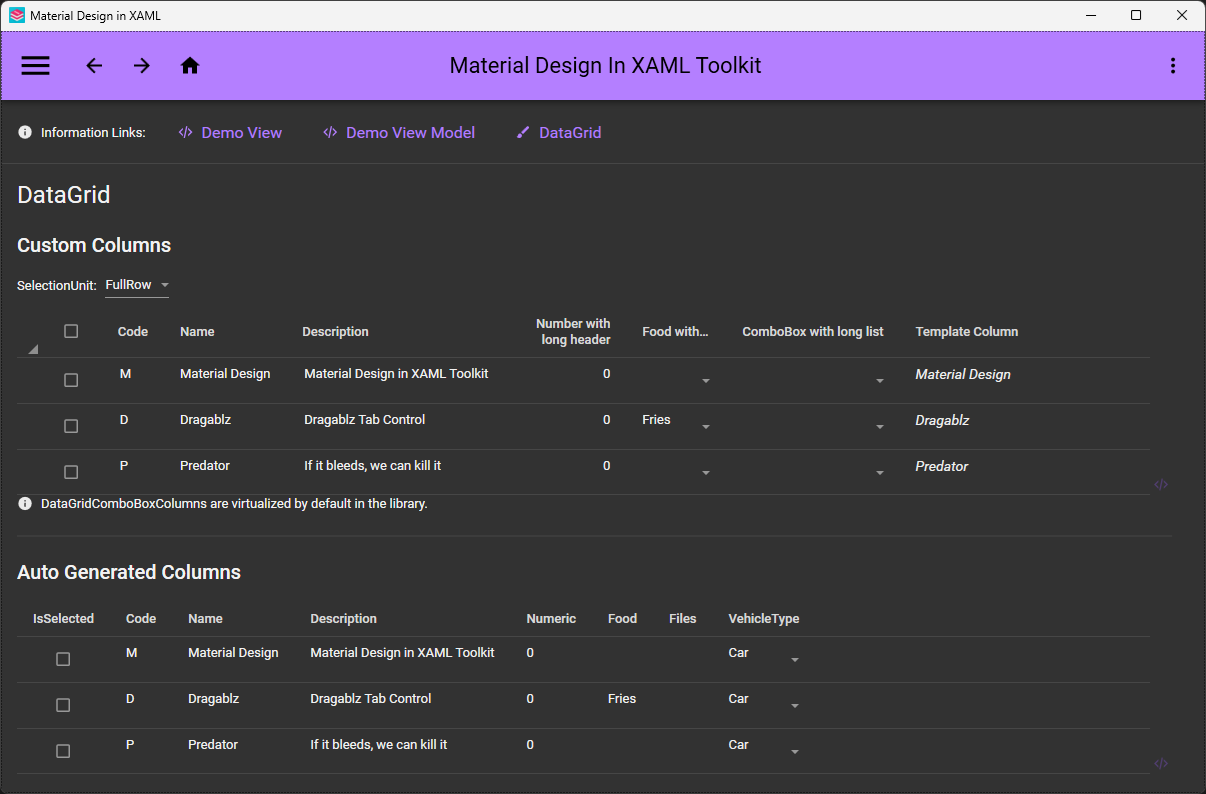Toggle the select-all header checkbox
The width and height of the screenshot is (1206, 794).
71,331
